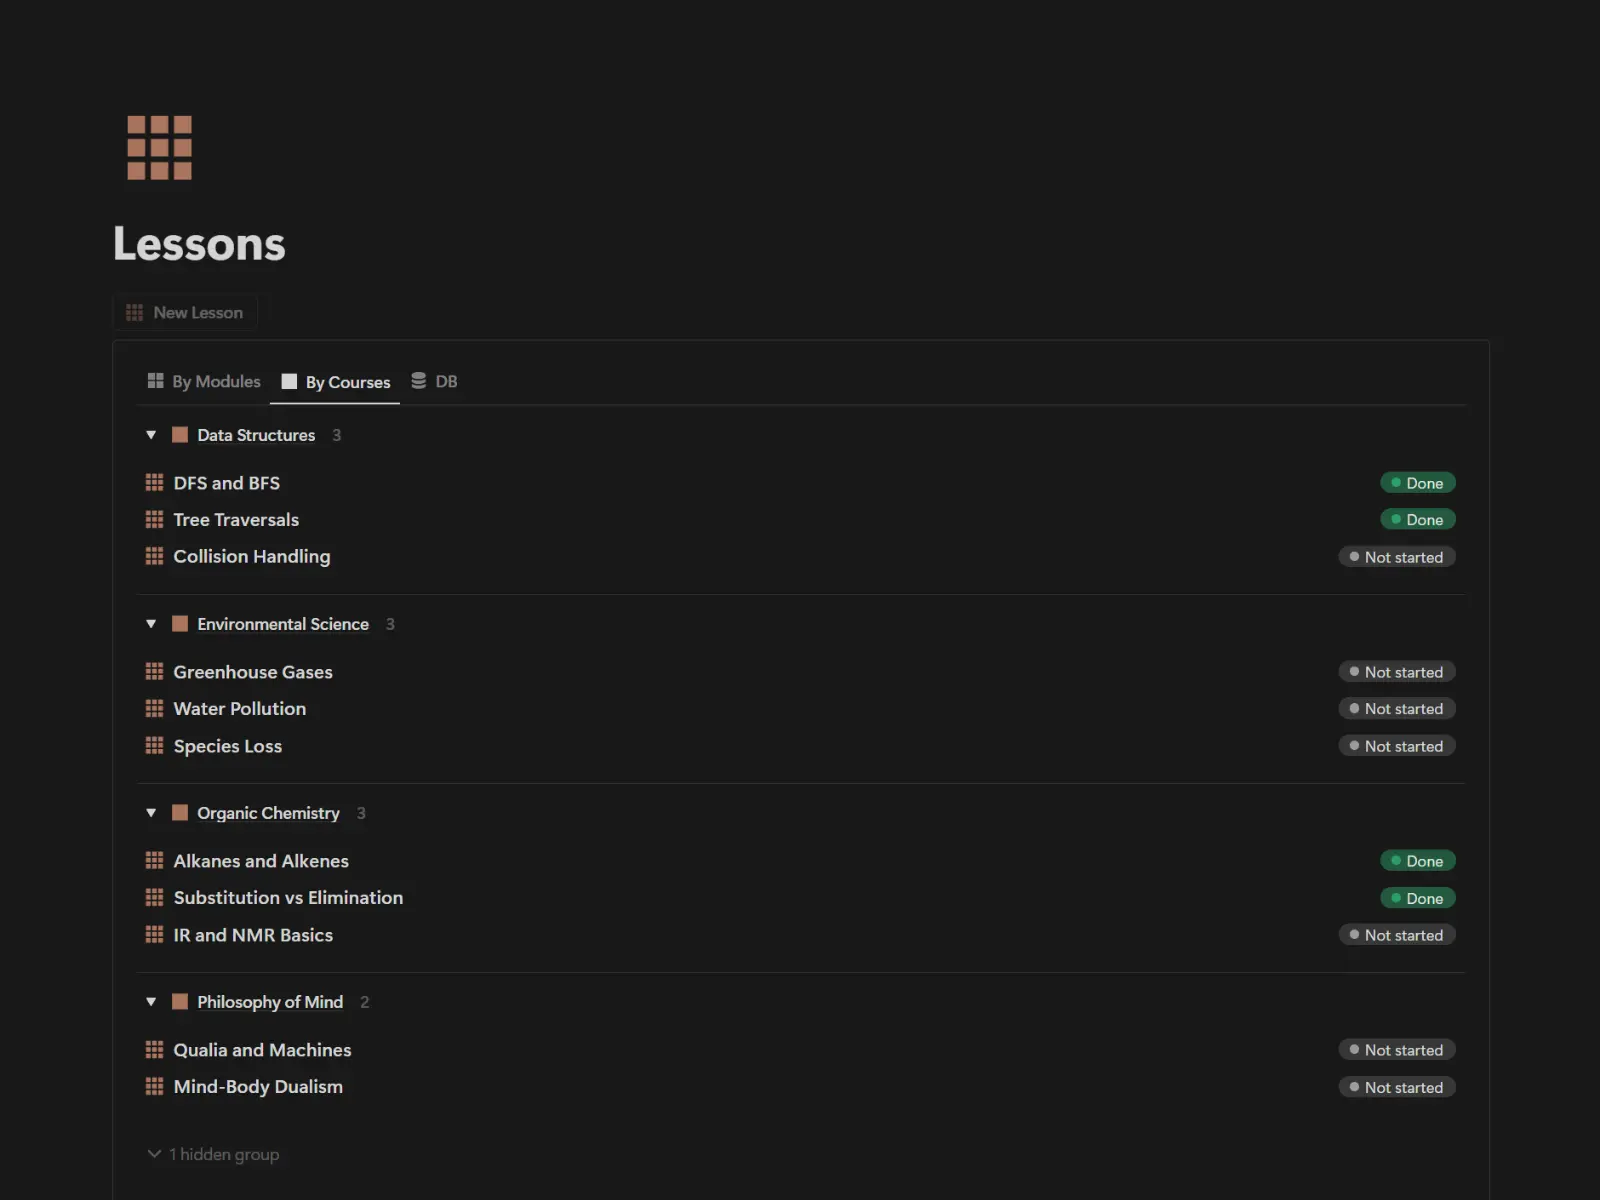
Task: Click the Data Structures course square icon
Action: click(180, 435)
